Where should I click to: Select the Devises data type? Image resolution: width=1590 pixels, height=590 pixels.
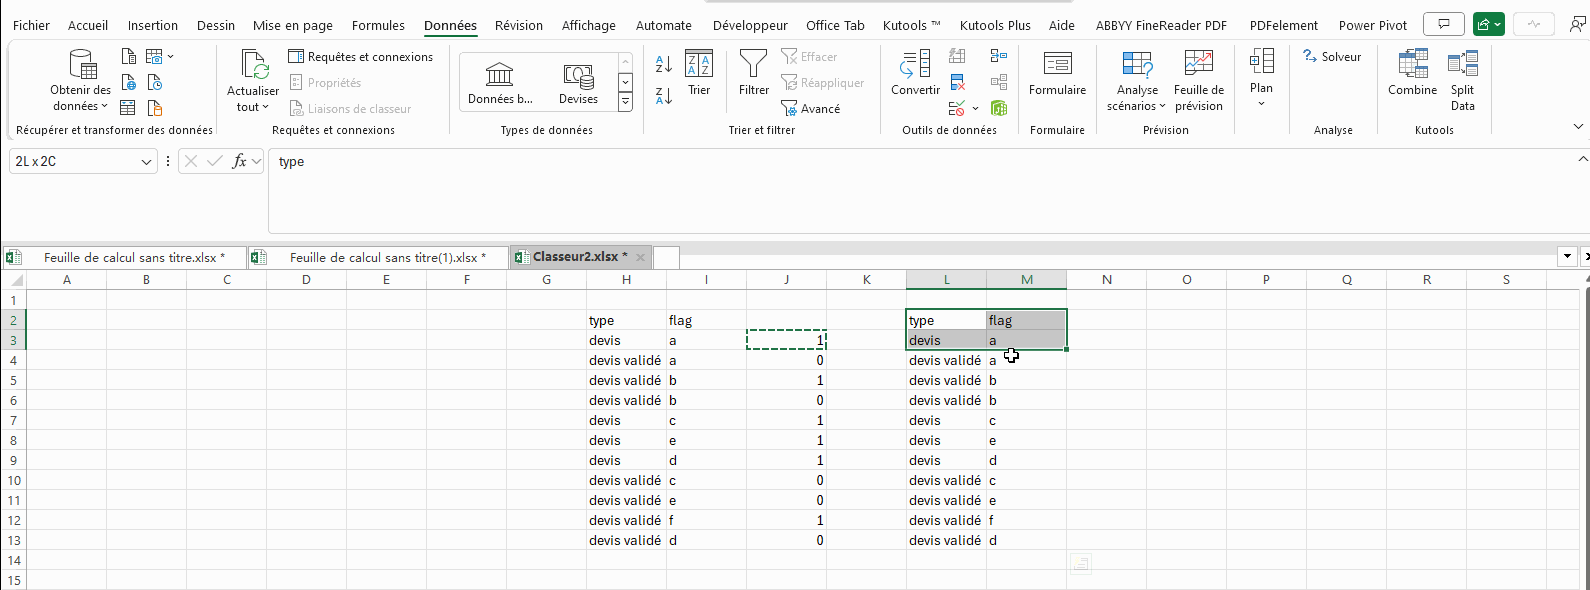pyautogui.click(x=578, y=82)
